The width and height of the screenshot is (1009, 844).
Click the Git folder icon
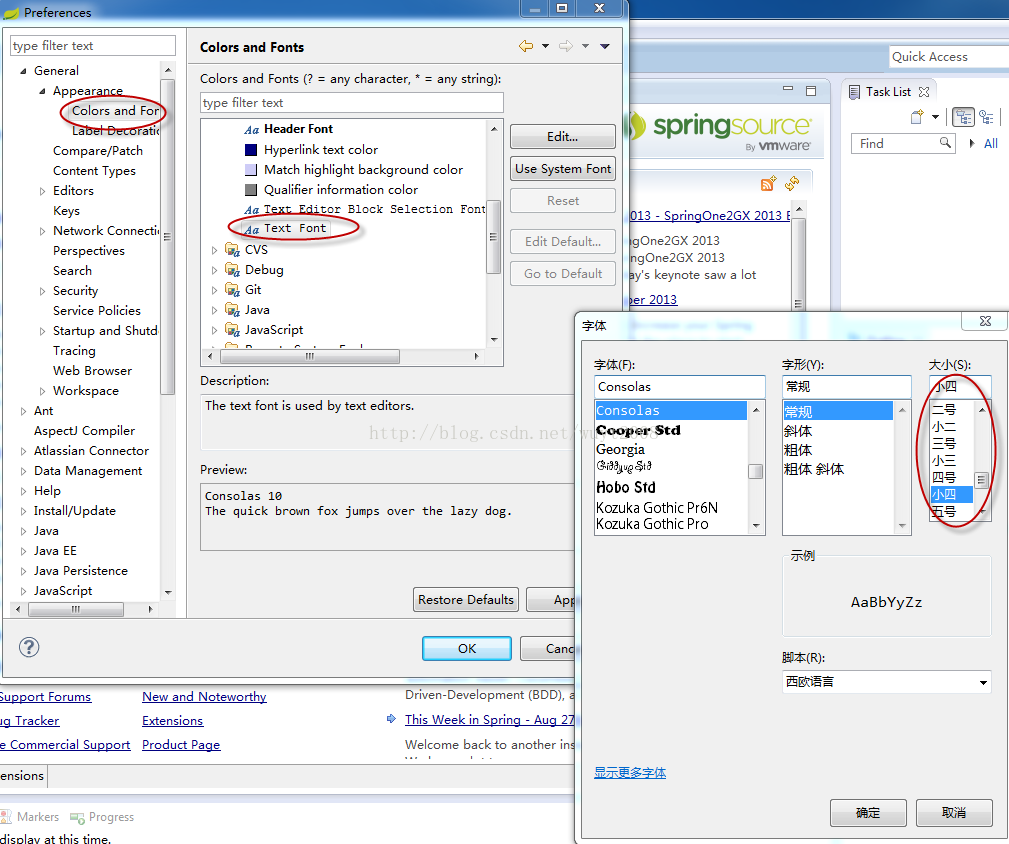[x=232, y=289]
